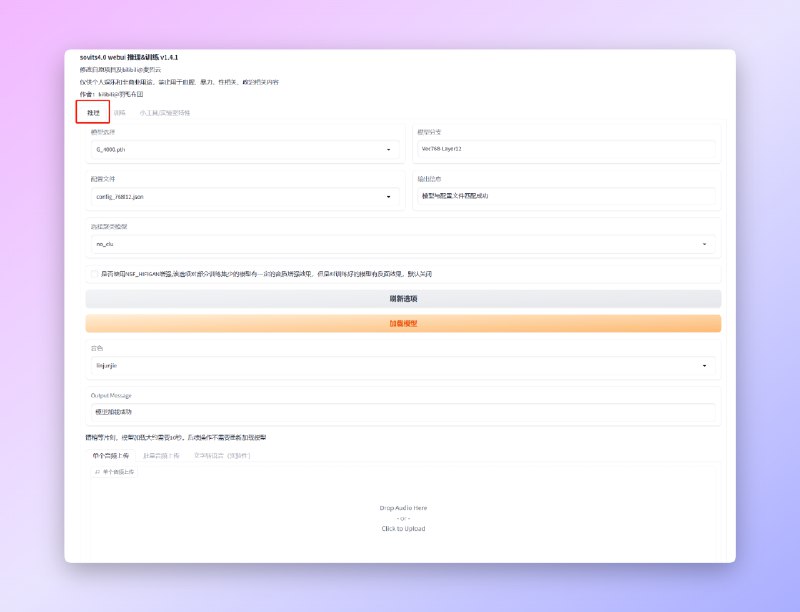Screen dimensions: 800x612
Task: Switch to the 批量音频上传 sub-tab
Action: pos(162,455)
